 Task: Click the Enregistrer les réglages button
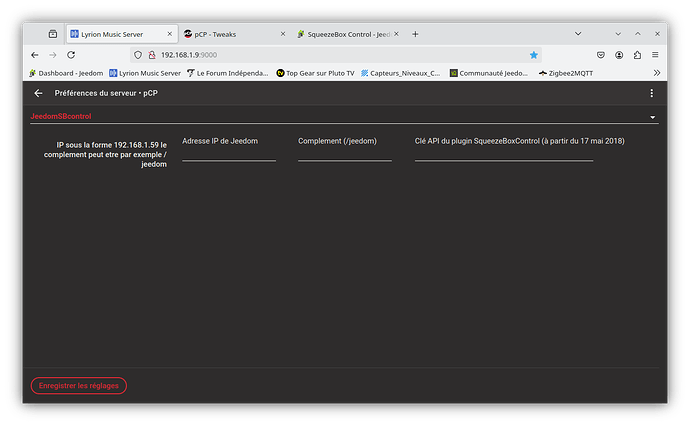pos(79,385)
